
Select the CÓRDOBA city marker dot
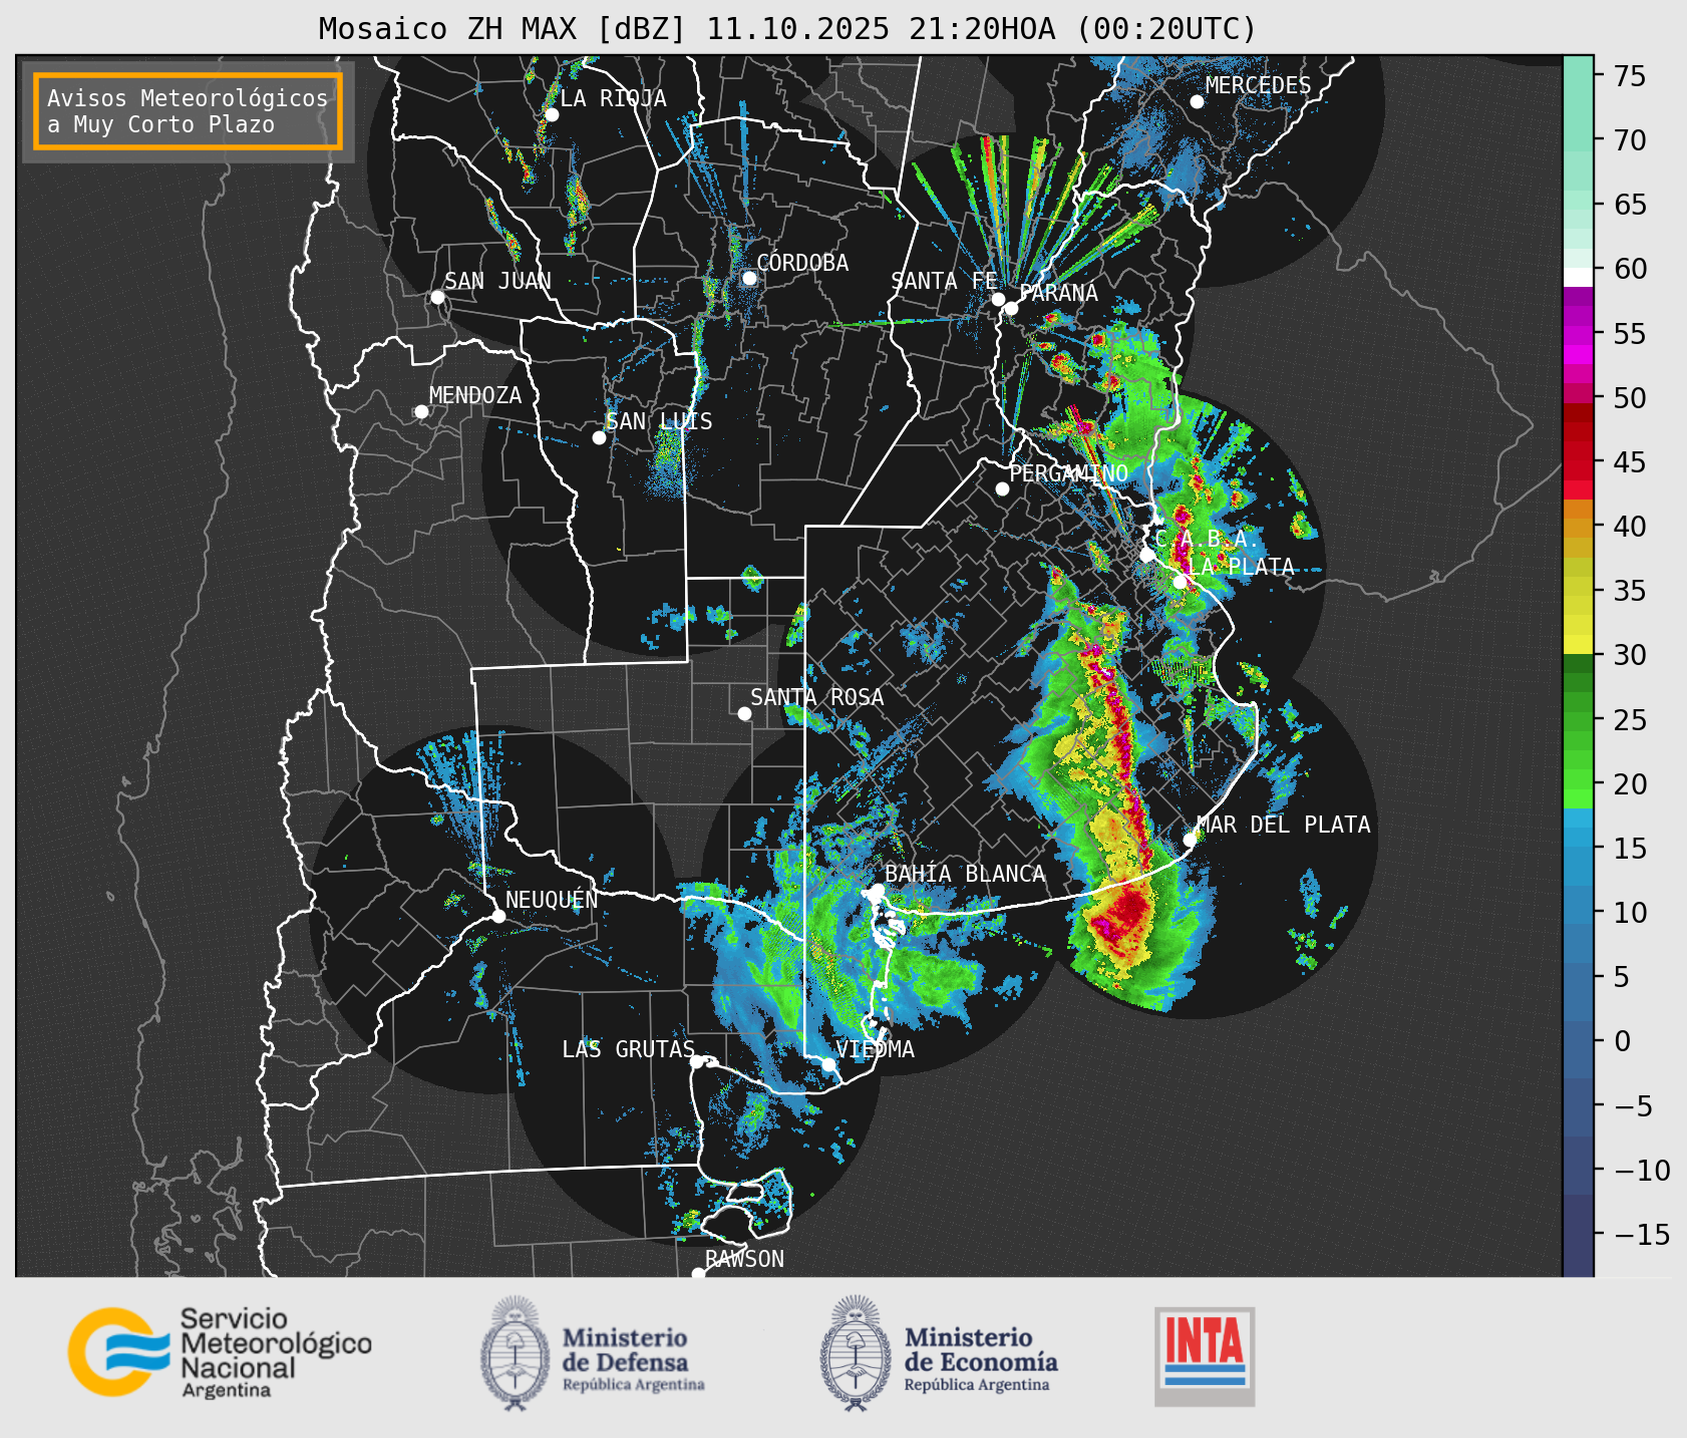pyautogui.click(x=749, y=278)
